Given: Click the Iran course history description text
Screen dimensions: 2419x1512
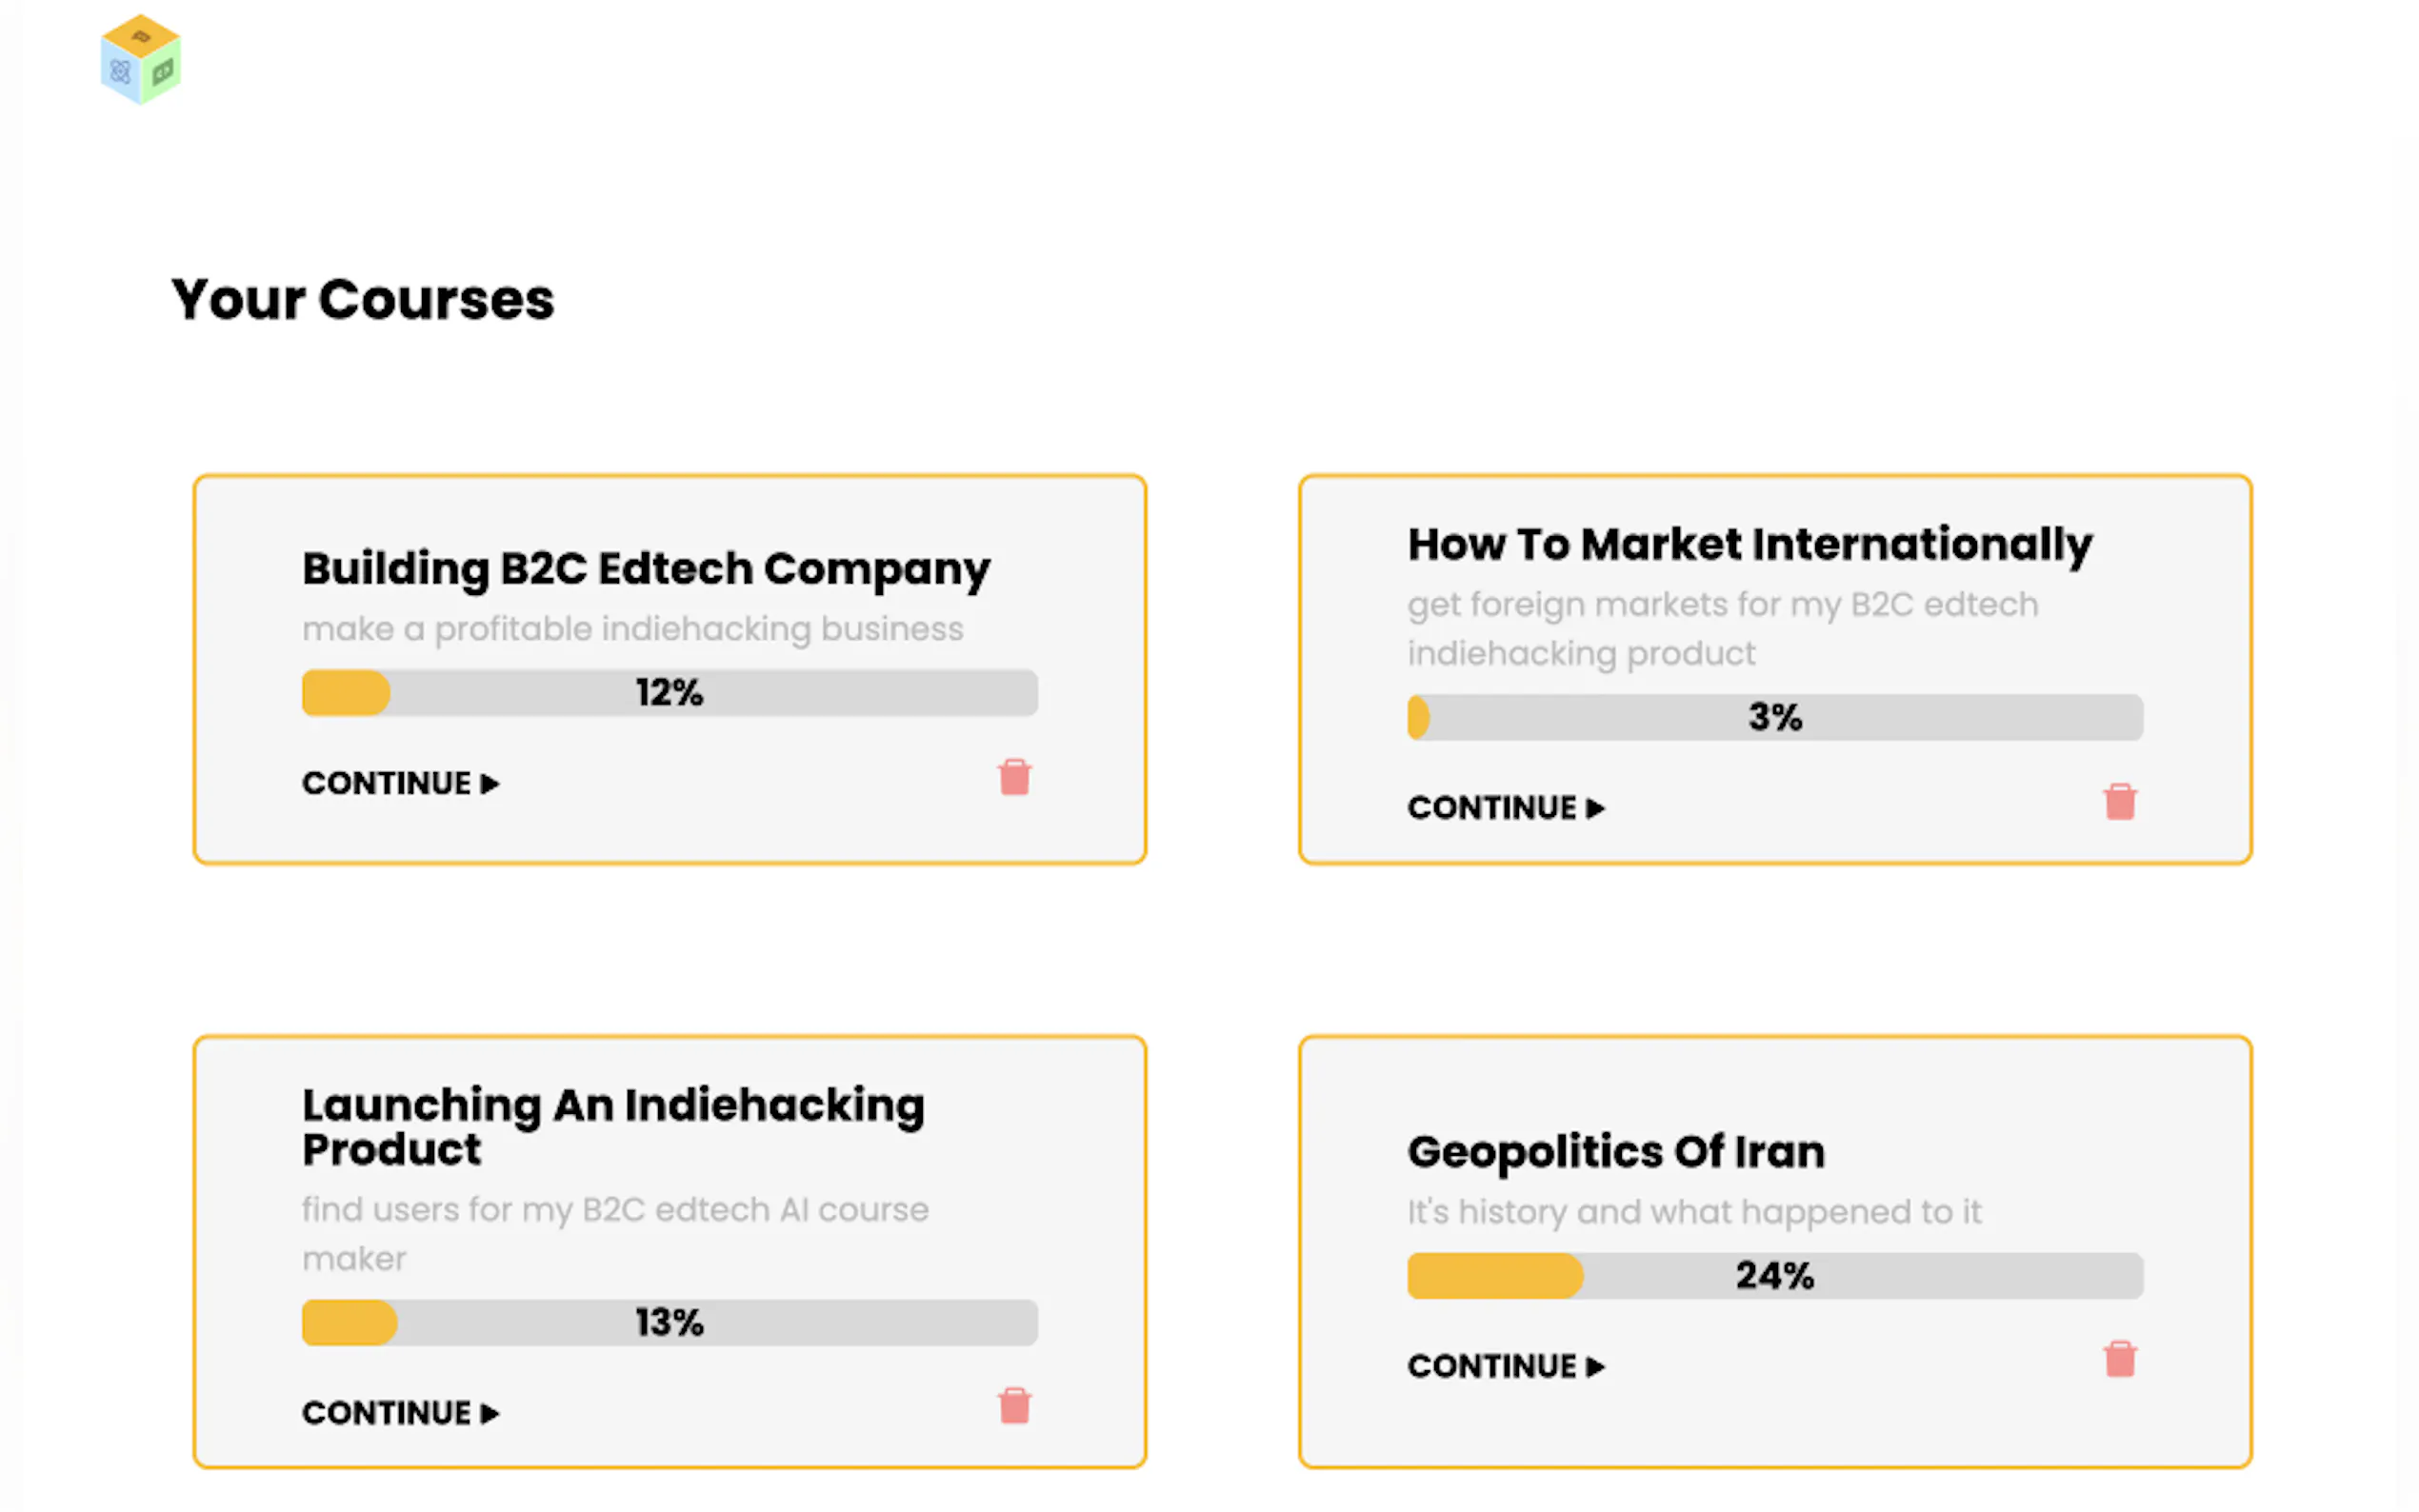Looking at the screenshot, I should coord(1693,1212).
